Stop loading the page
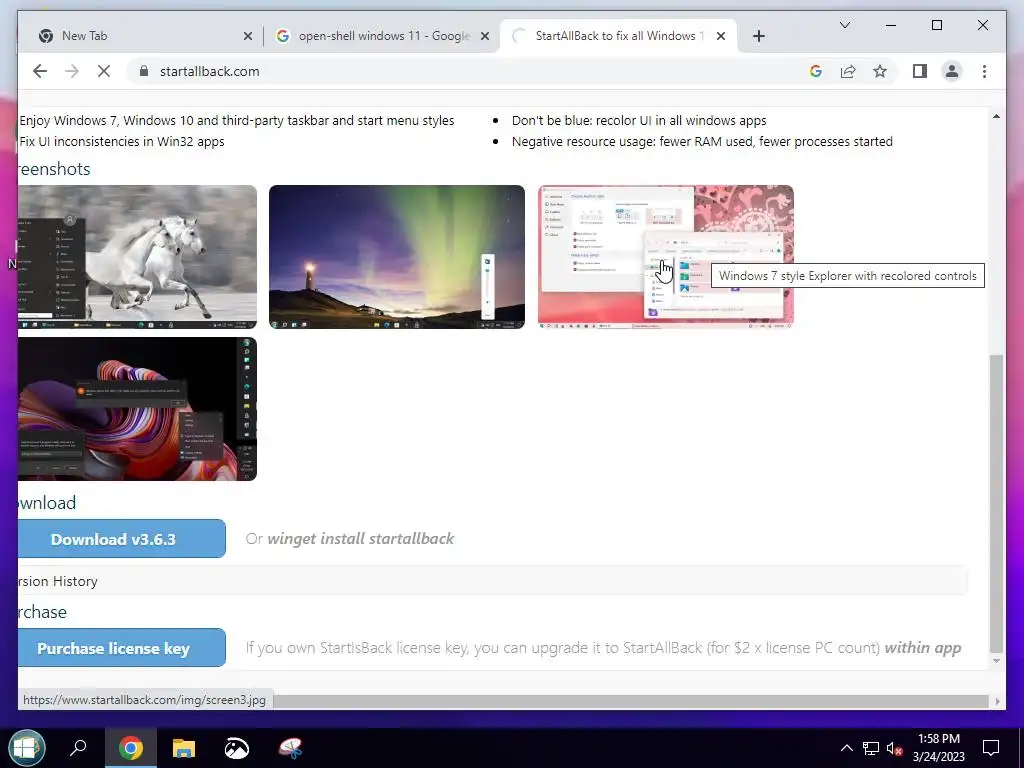Viewport: 1024px width, 768px height. click(104, 71)
